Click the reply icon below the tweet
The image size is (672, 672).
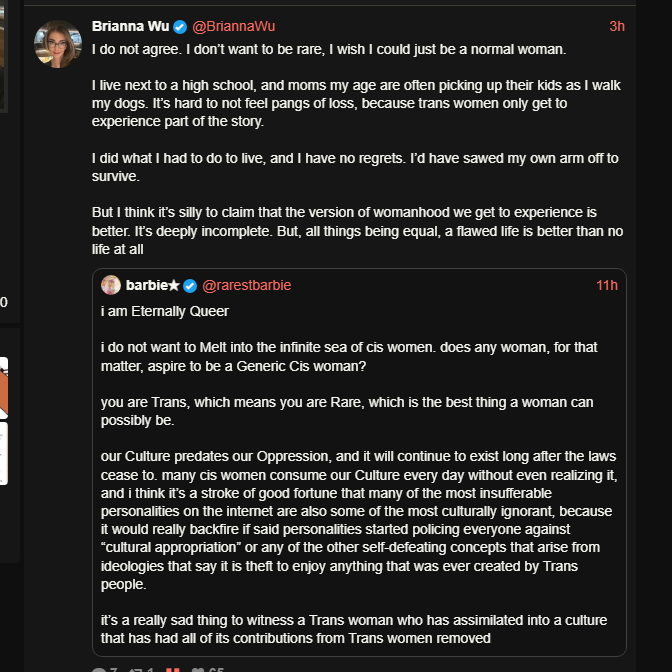(99, 669)
